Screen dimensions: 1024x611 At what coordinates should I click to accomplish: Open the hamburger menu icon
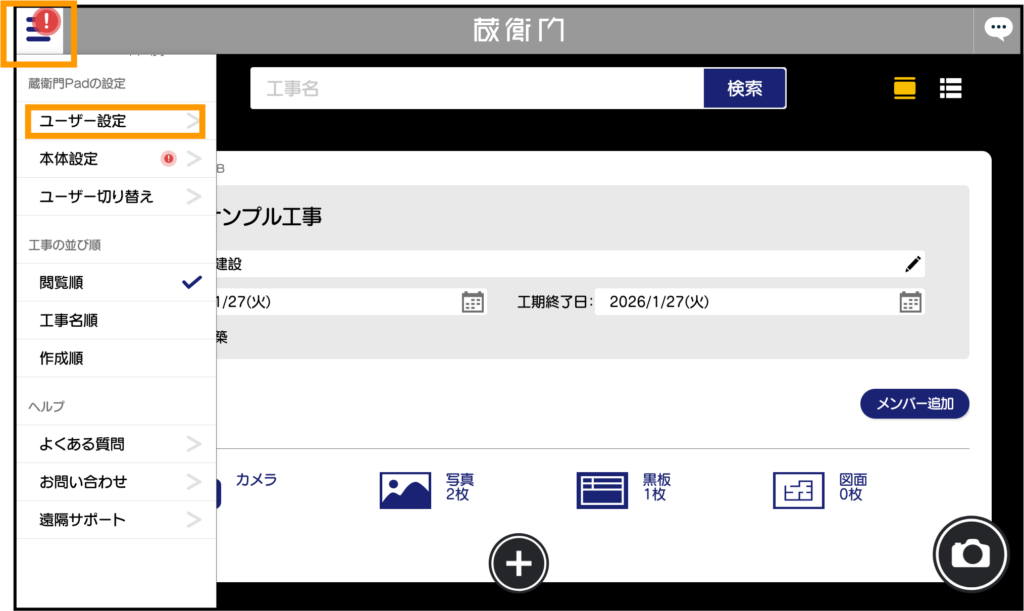[x=39, y=31]
